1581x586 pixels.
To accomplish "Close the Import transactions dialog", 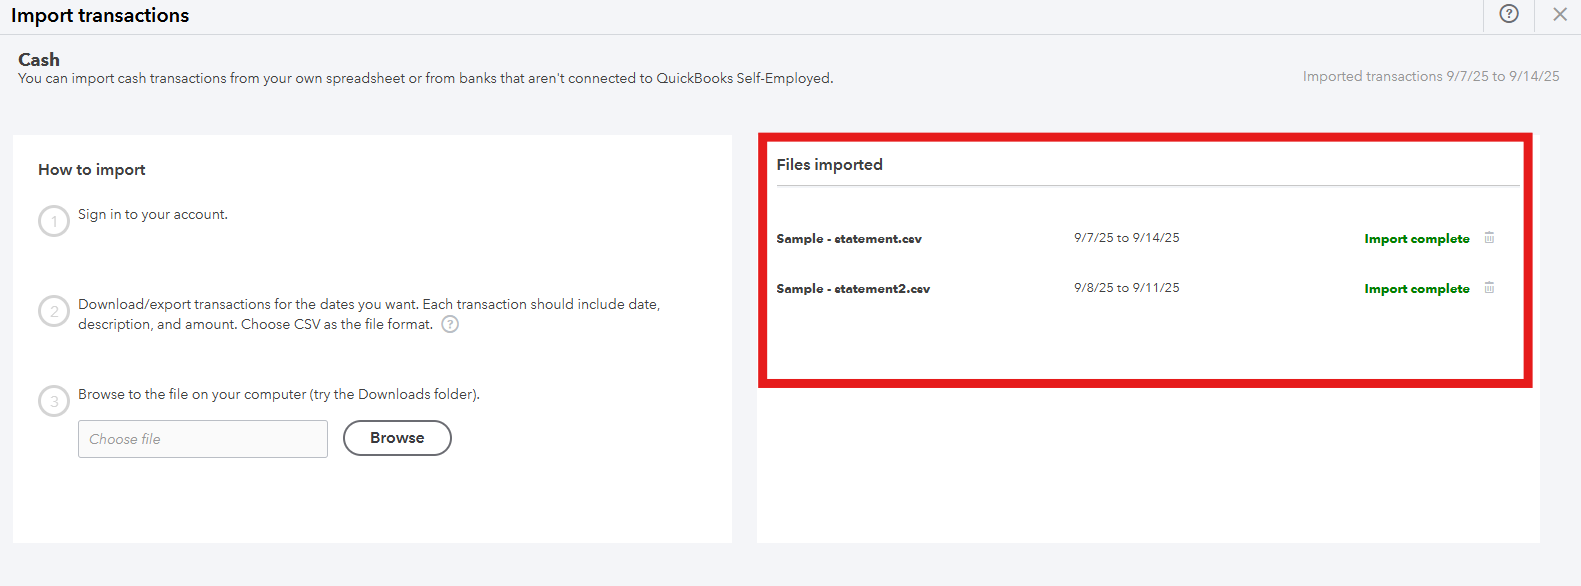I will coord(1559,14).
